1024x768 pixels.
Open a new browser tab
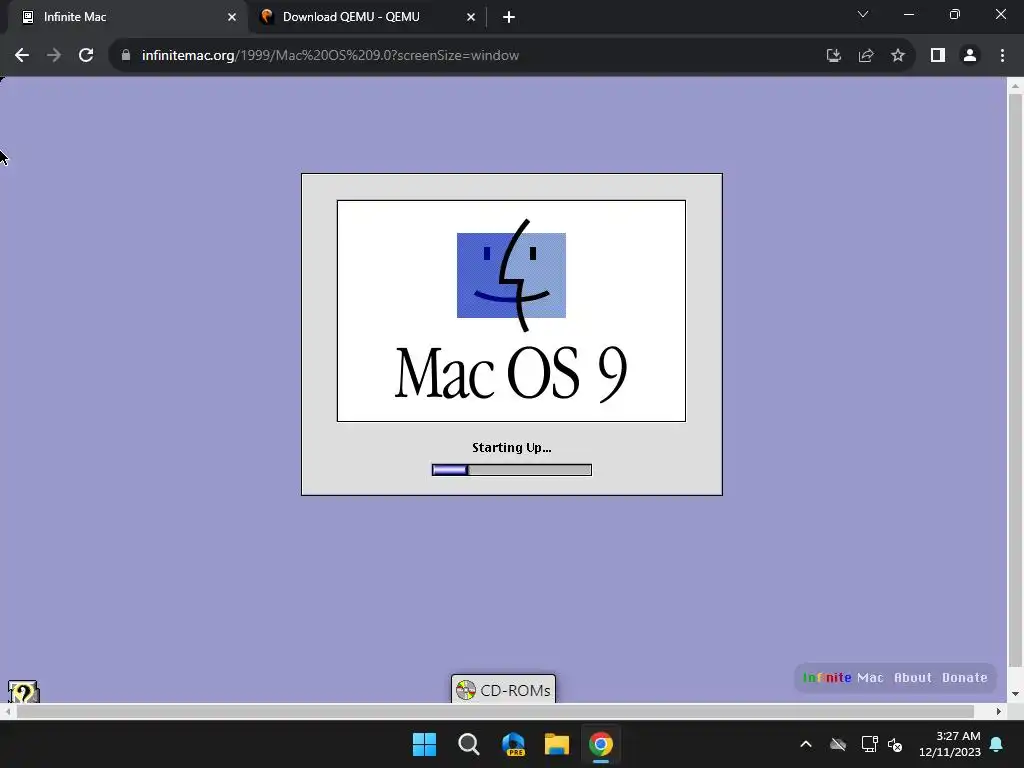pyautogui.click(x=509, y=17)
